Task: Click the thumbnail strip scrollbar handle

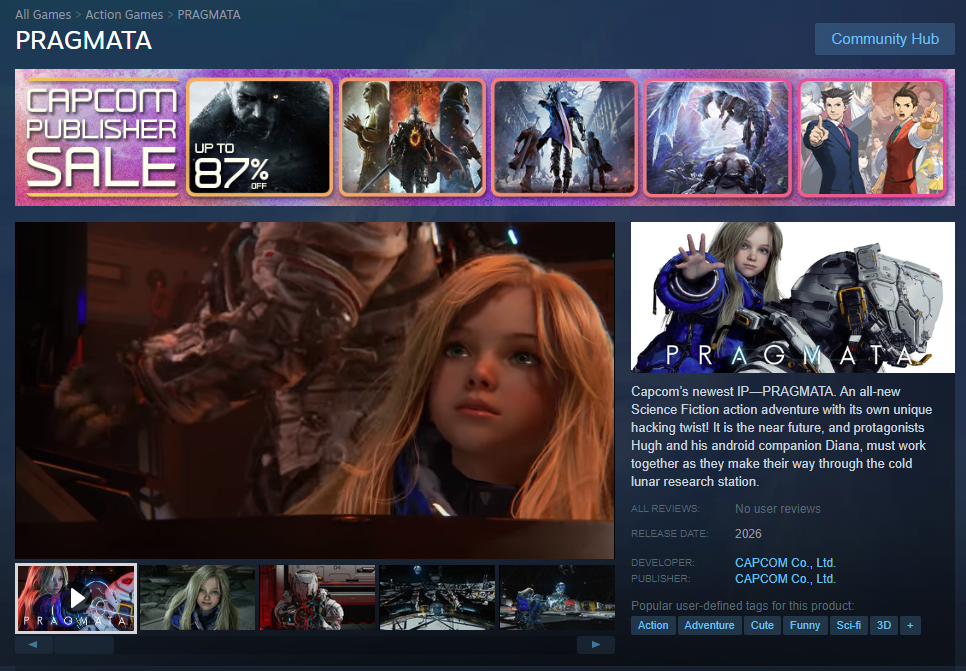Action: 84,645
